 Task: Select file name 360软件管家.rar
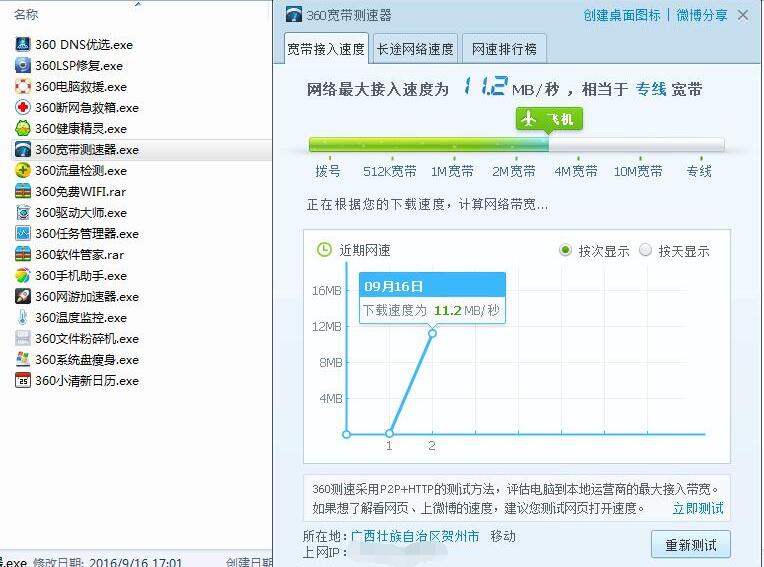[79, 254]
